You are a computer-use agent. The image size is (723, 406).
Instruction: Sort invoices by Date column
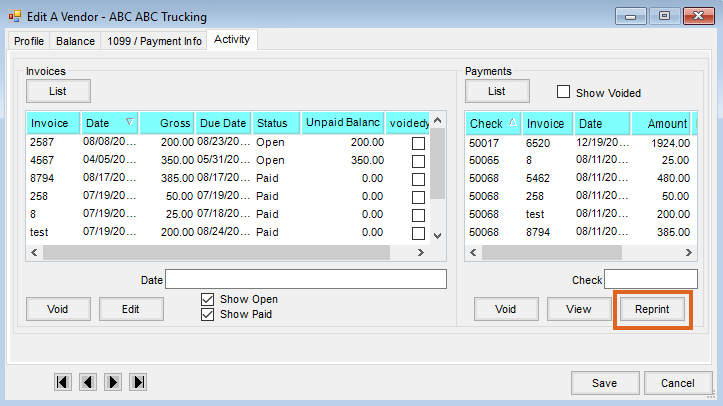point(110,123)
